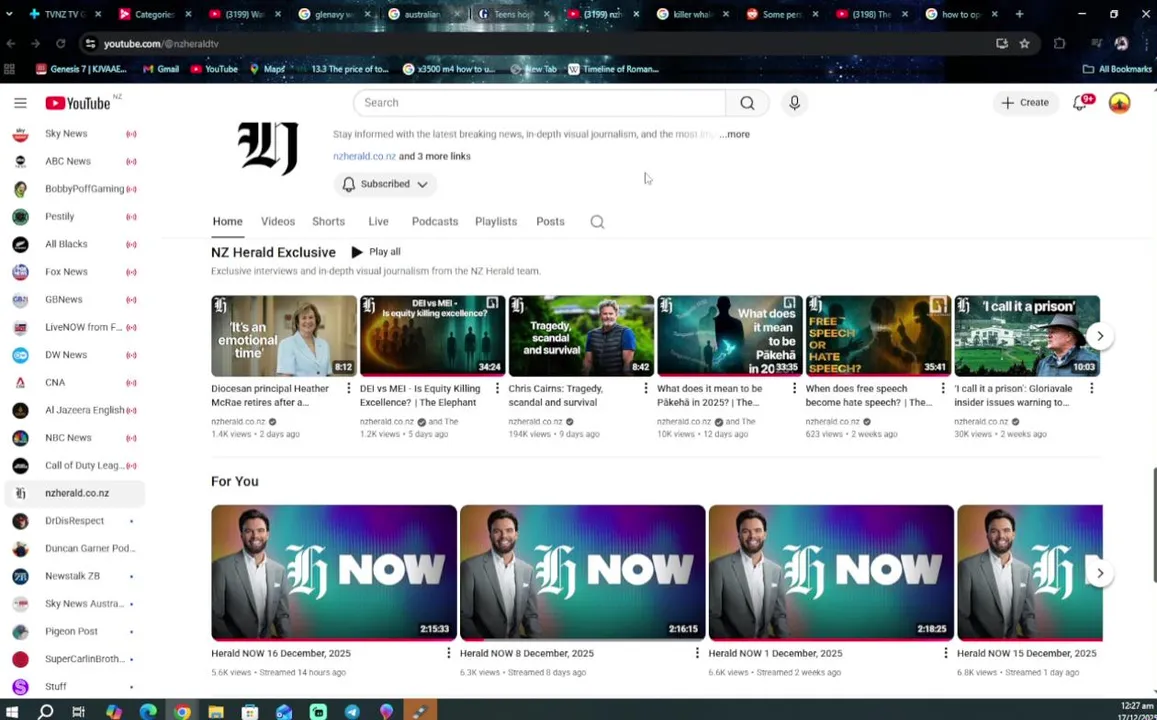Open options for DEI vs MEI video
The height and width of the screenshot is (720, 1157).
(x=497, y=389)
